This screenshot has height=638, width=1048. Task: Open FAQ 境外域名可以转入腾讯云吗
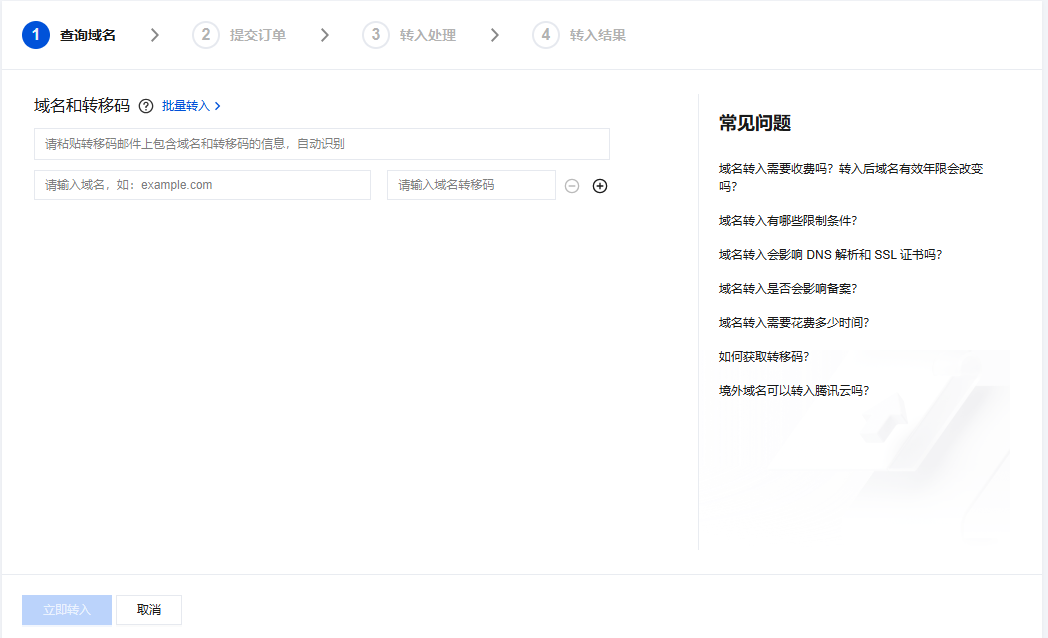[x=793, y=390]
